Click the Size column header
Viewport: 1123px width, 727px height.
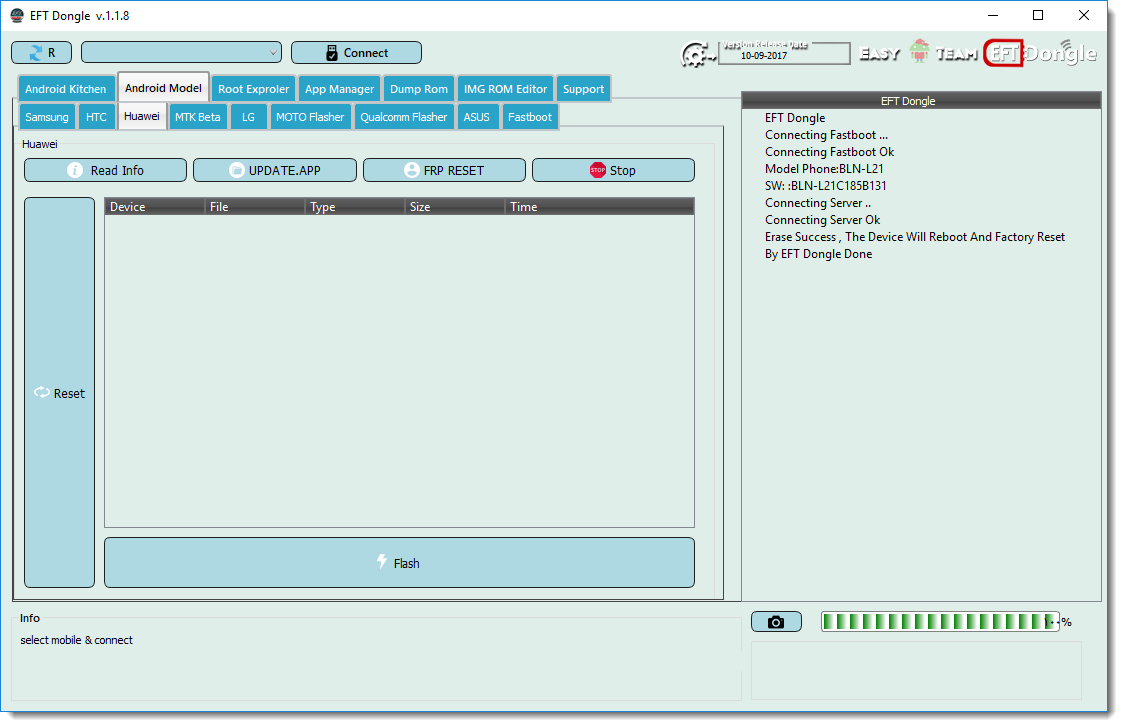pos(454,206)
